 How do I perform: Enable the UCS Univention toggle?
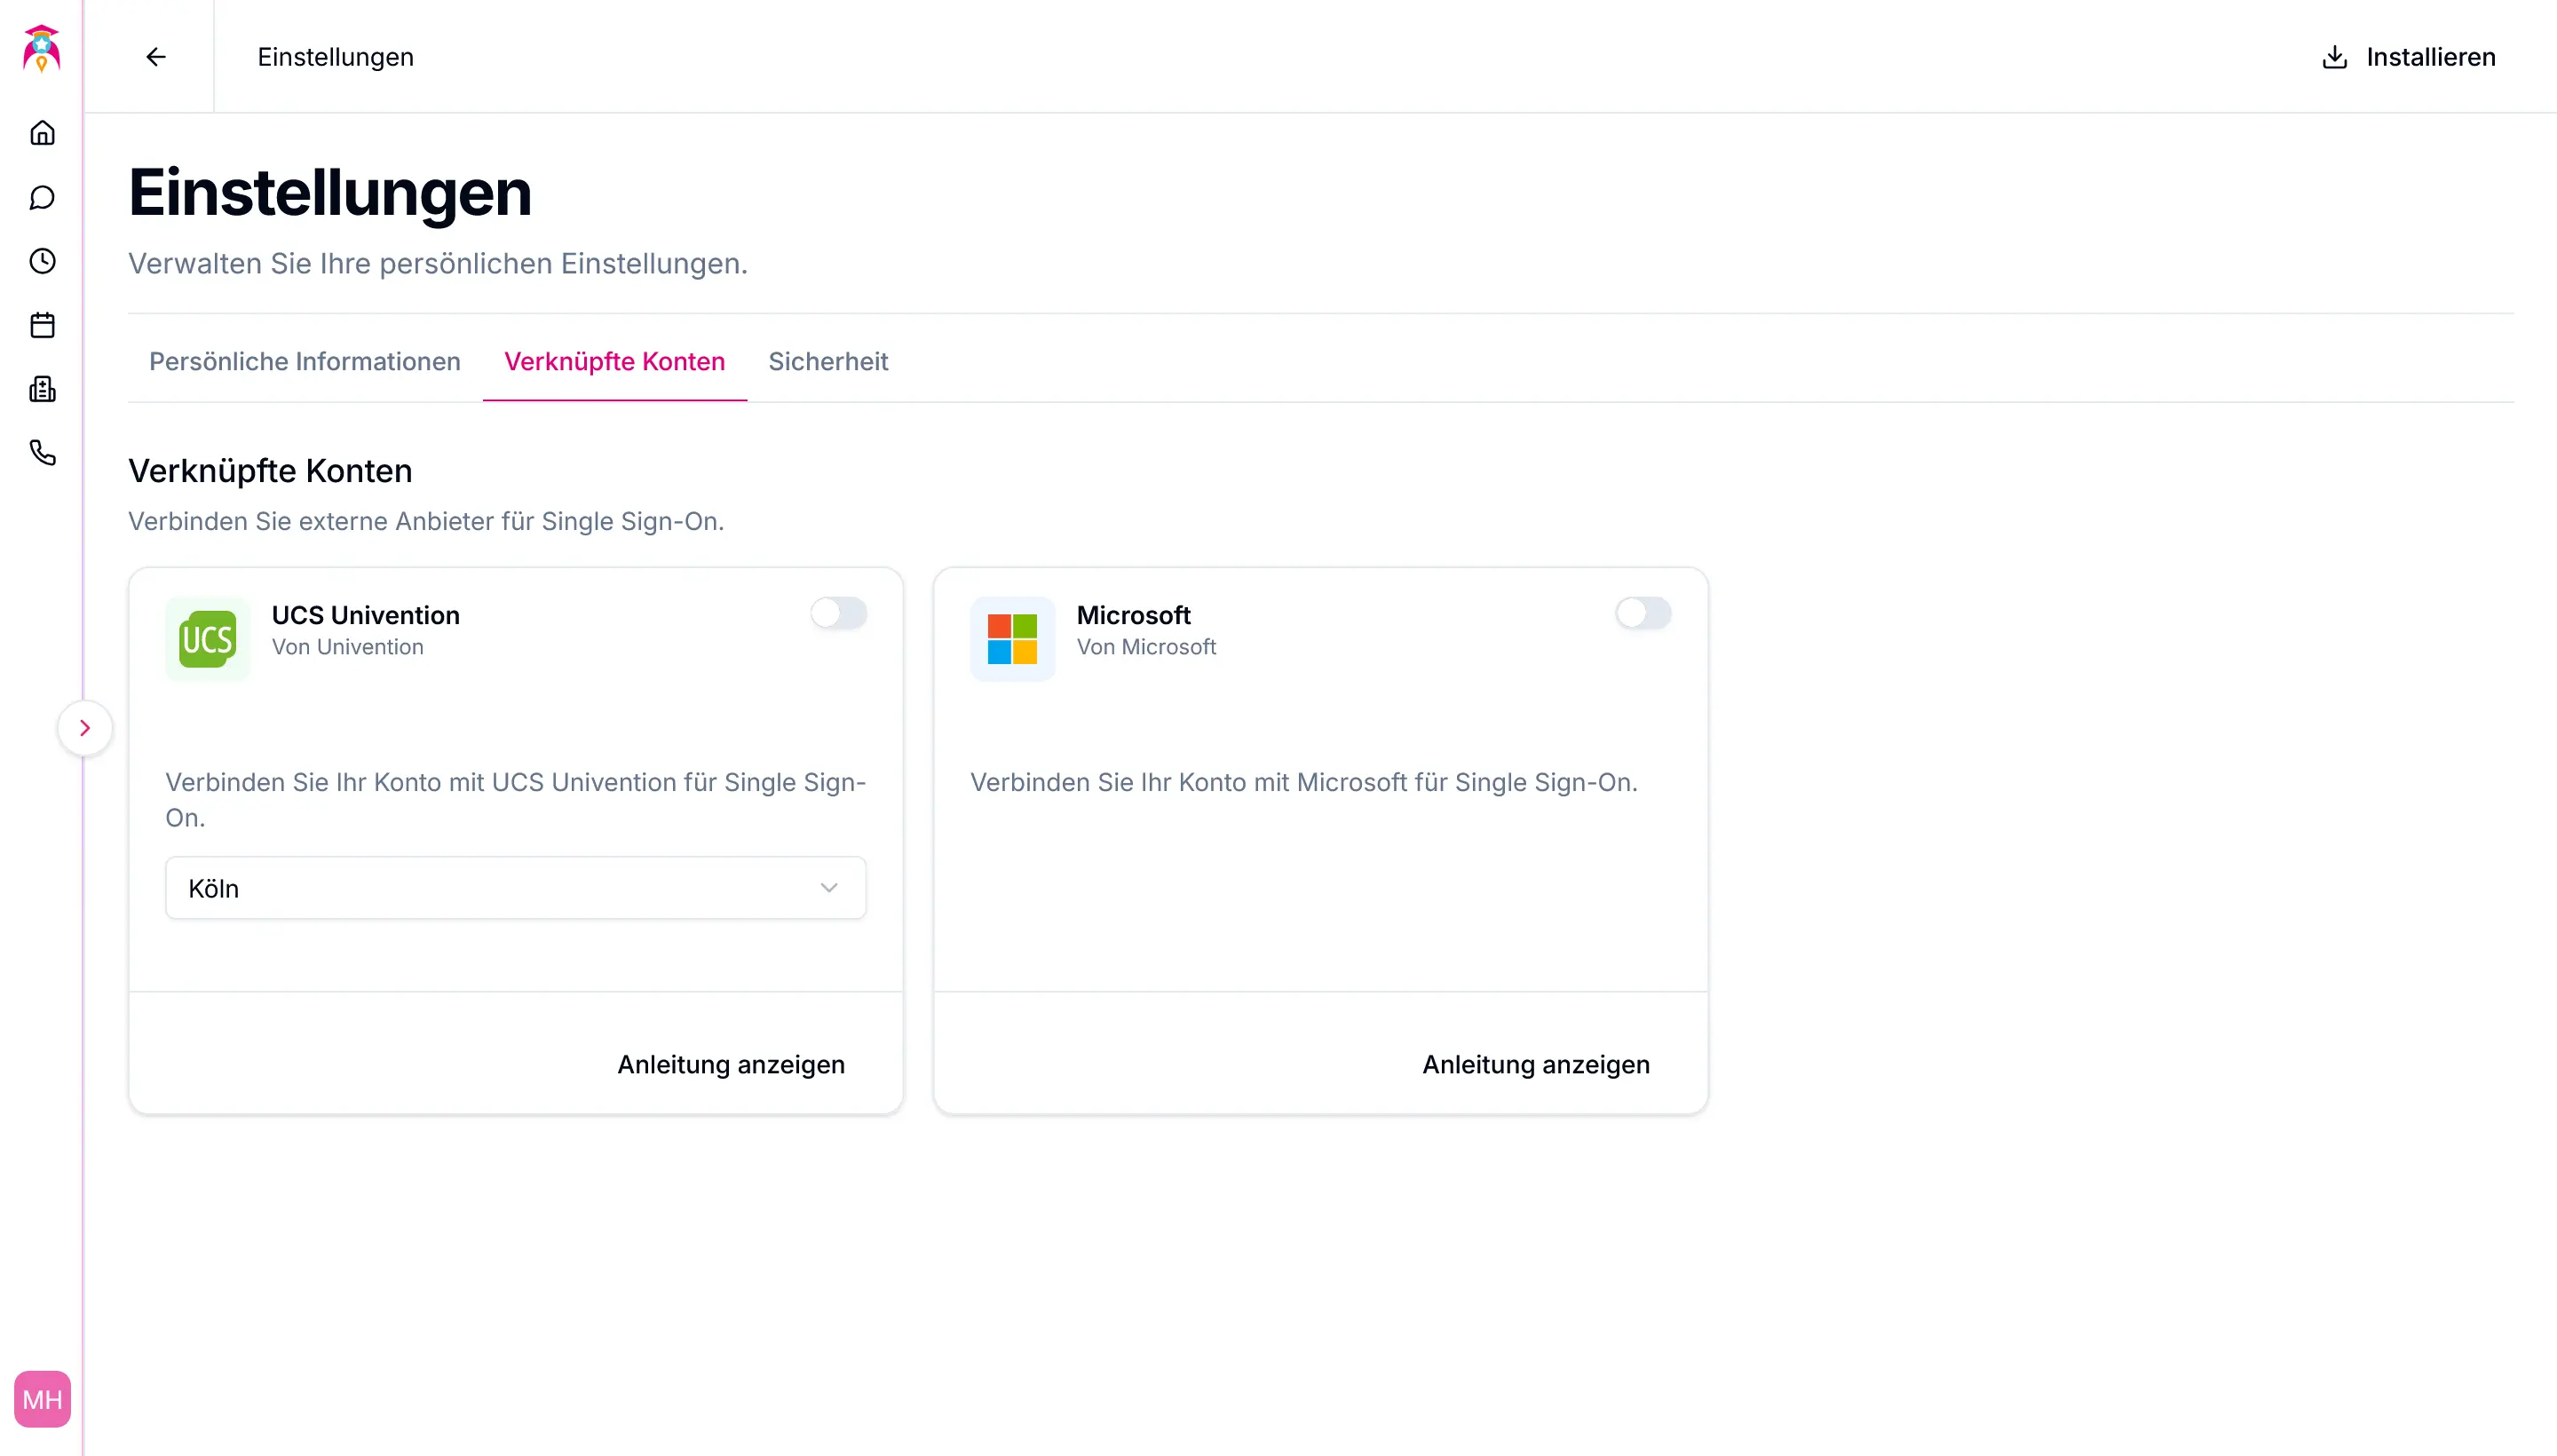[838, 613]
